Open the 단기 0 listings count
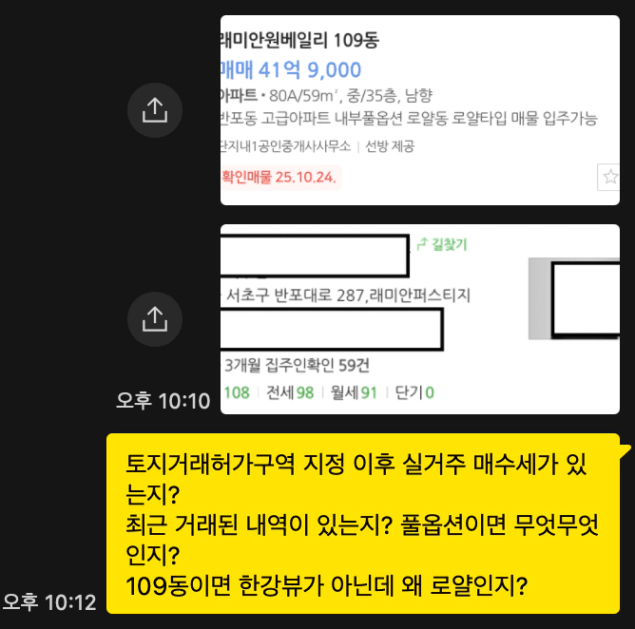The width and height of the screenshot is (635, 629). click(414, 392)
